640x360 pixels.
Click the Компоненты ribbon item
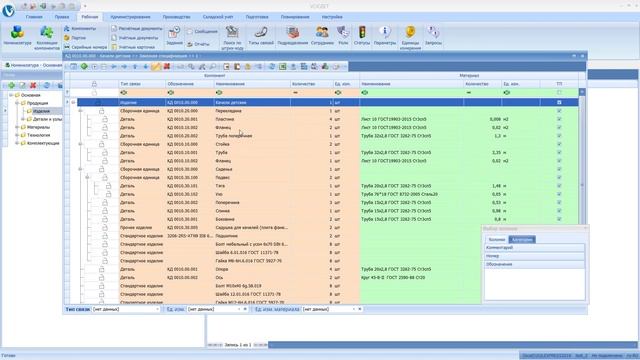80,29
